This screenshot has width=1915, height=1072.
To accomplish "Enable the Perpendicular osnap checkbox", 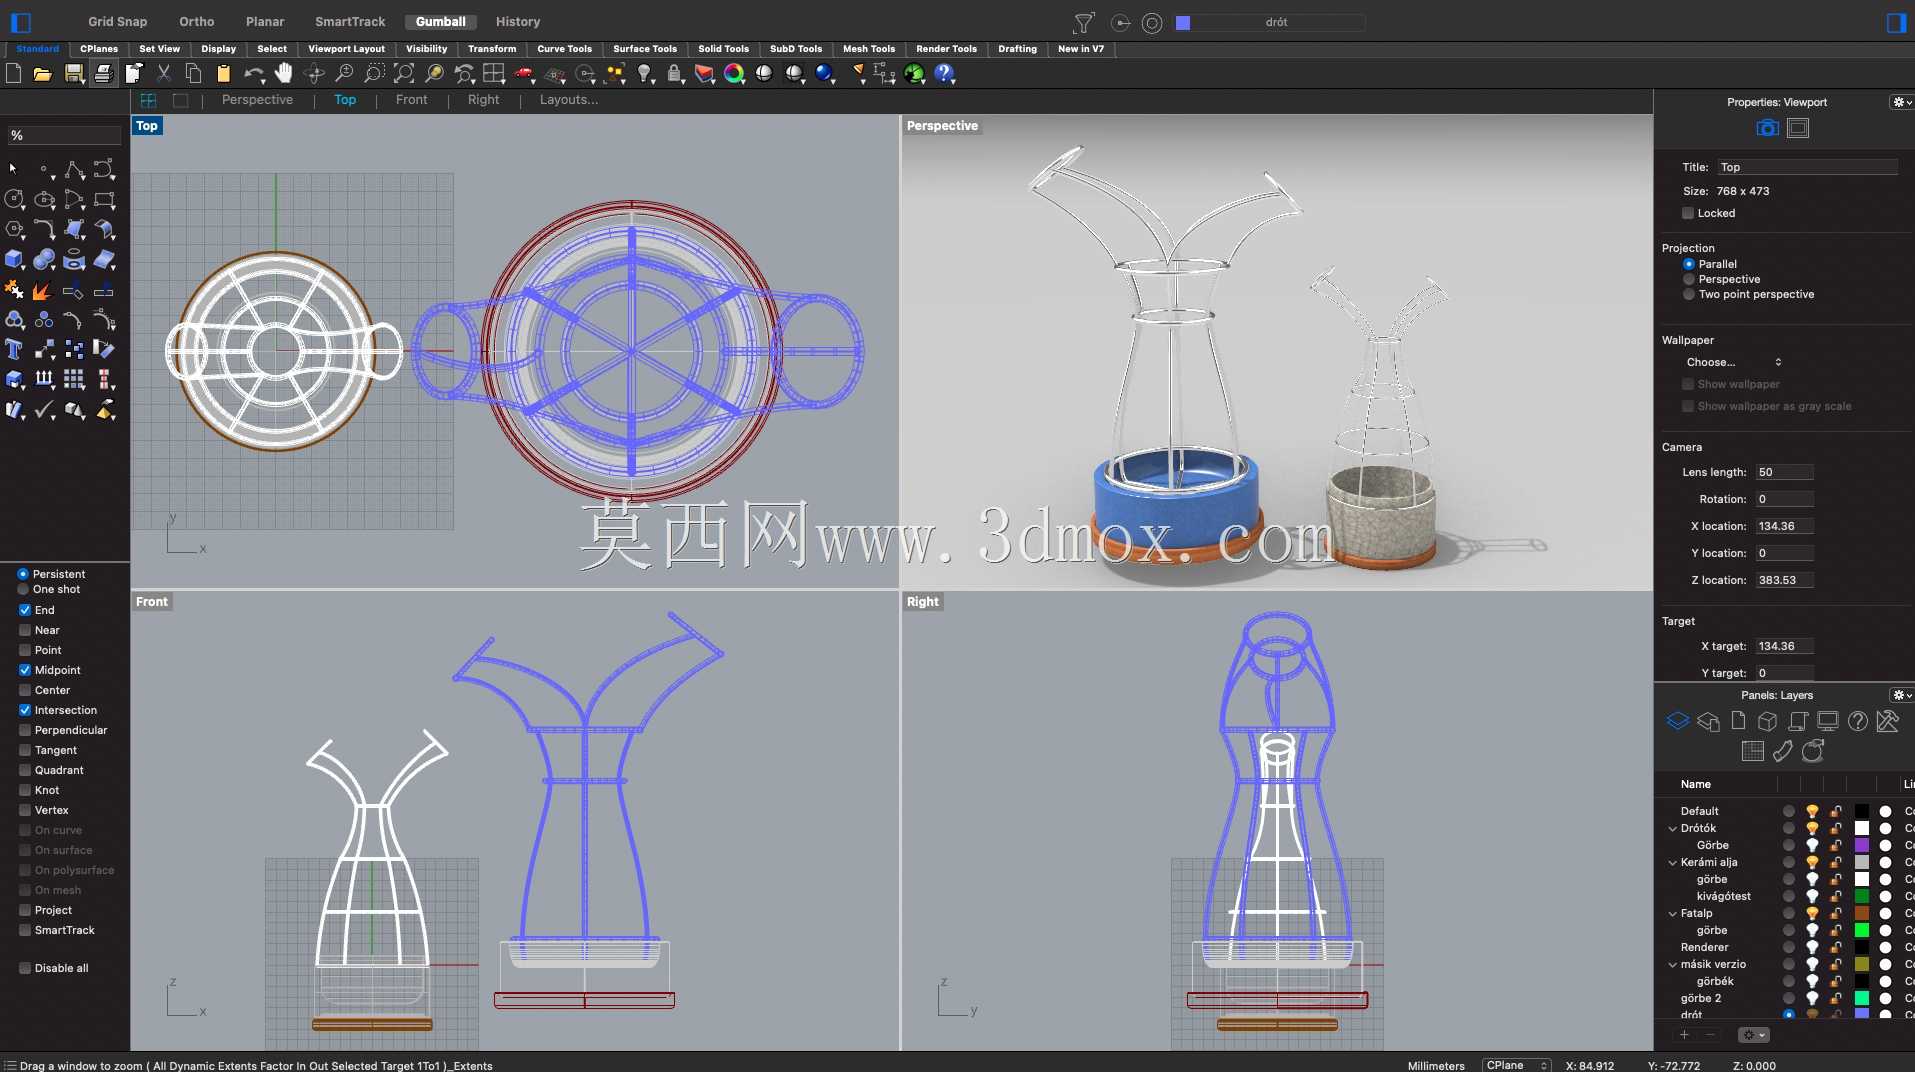I will click(25, 730).
